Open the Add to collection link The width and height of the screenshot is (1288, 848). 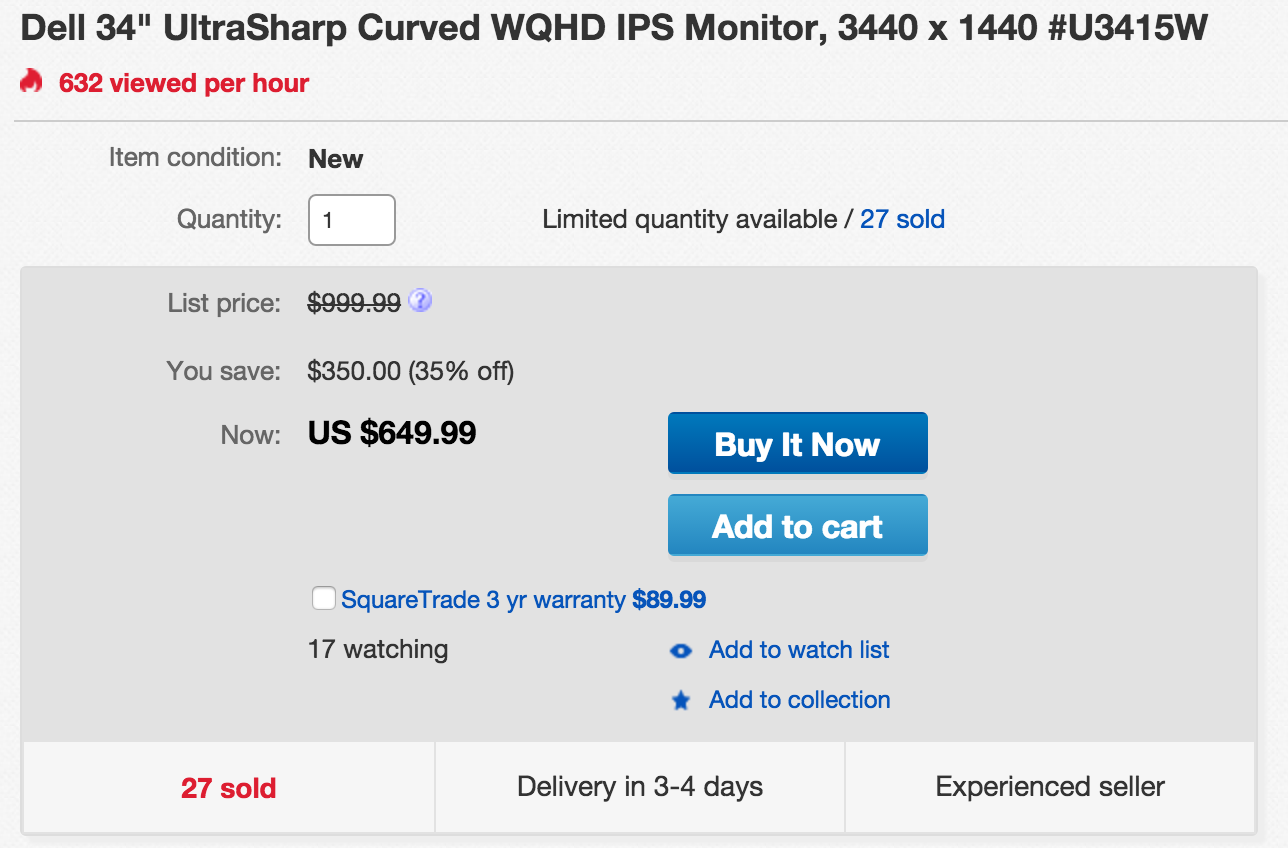(800, 699)
